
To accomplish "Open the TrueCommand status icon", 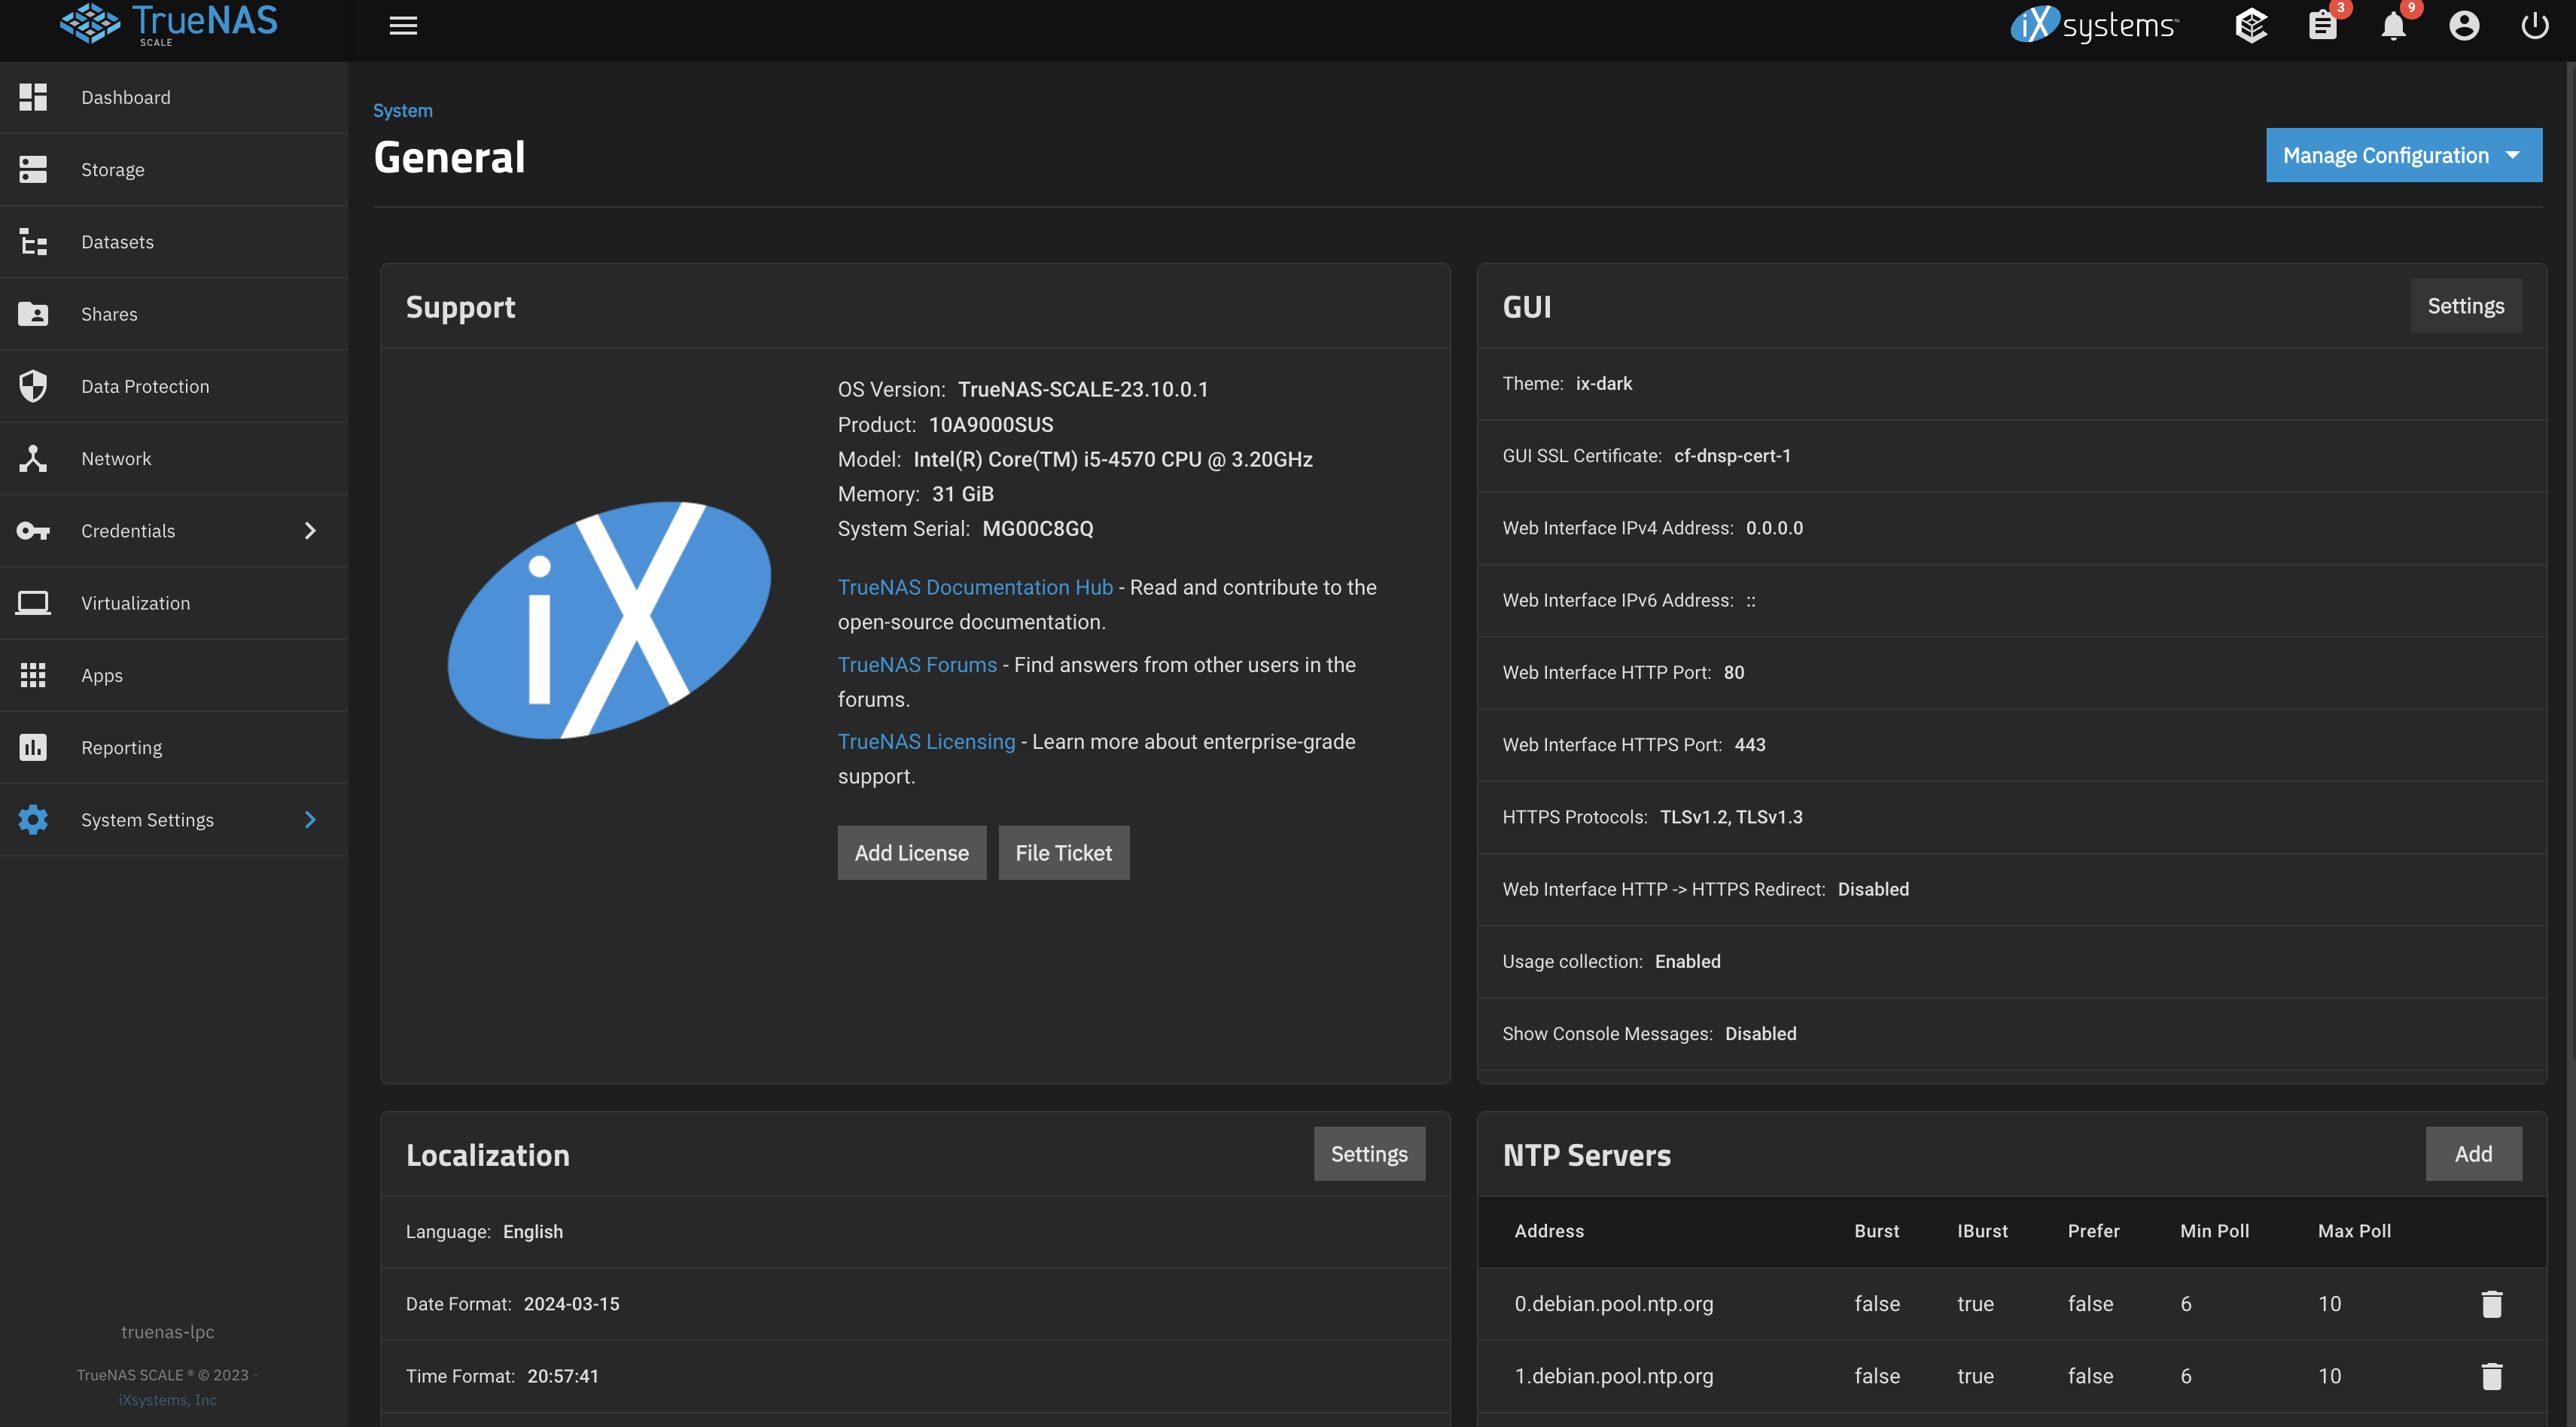I will pos(2251,26).
